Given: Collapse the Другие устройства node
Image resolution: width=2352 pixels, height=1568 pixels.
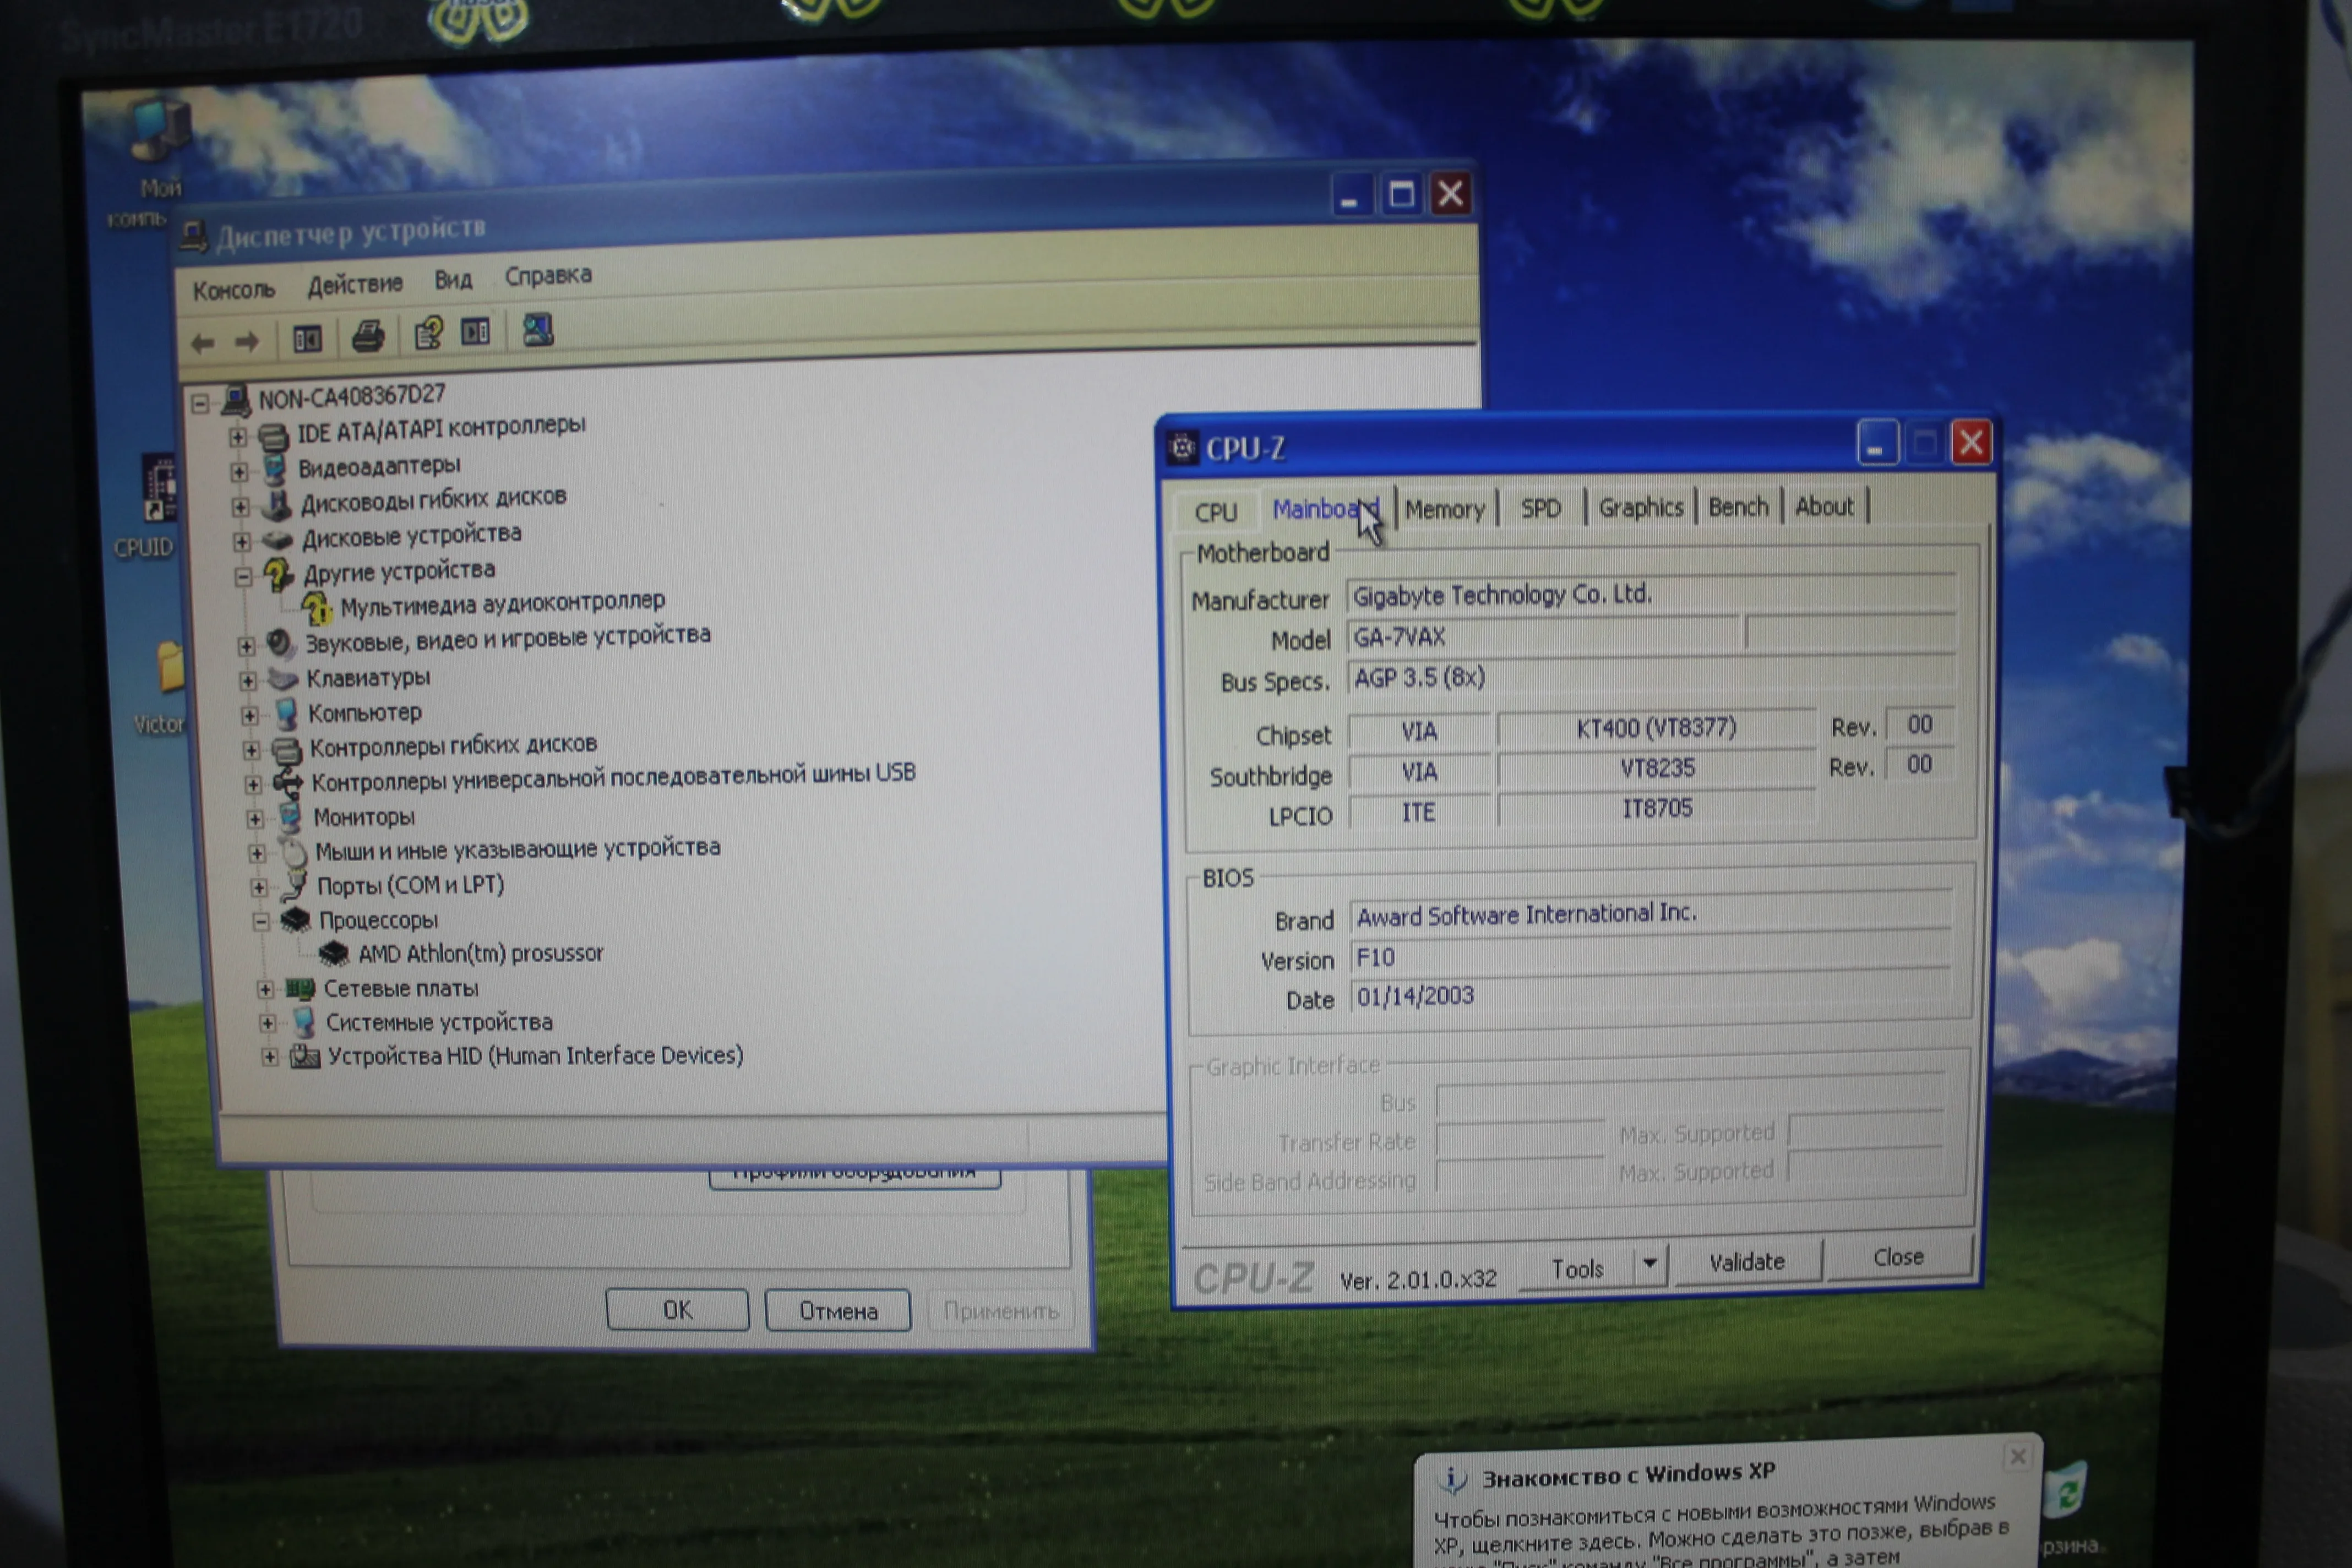Looking at the screenshot, I should 243,577.
